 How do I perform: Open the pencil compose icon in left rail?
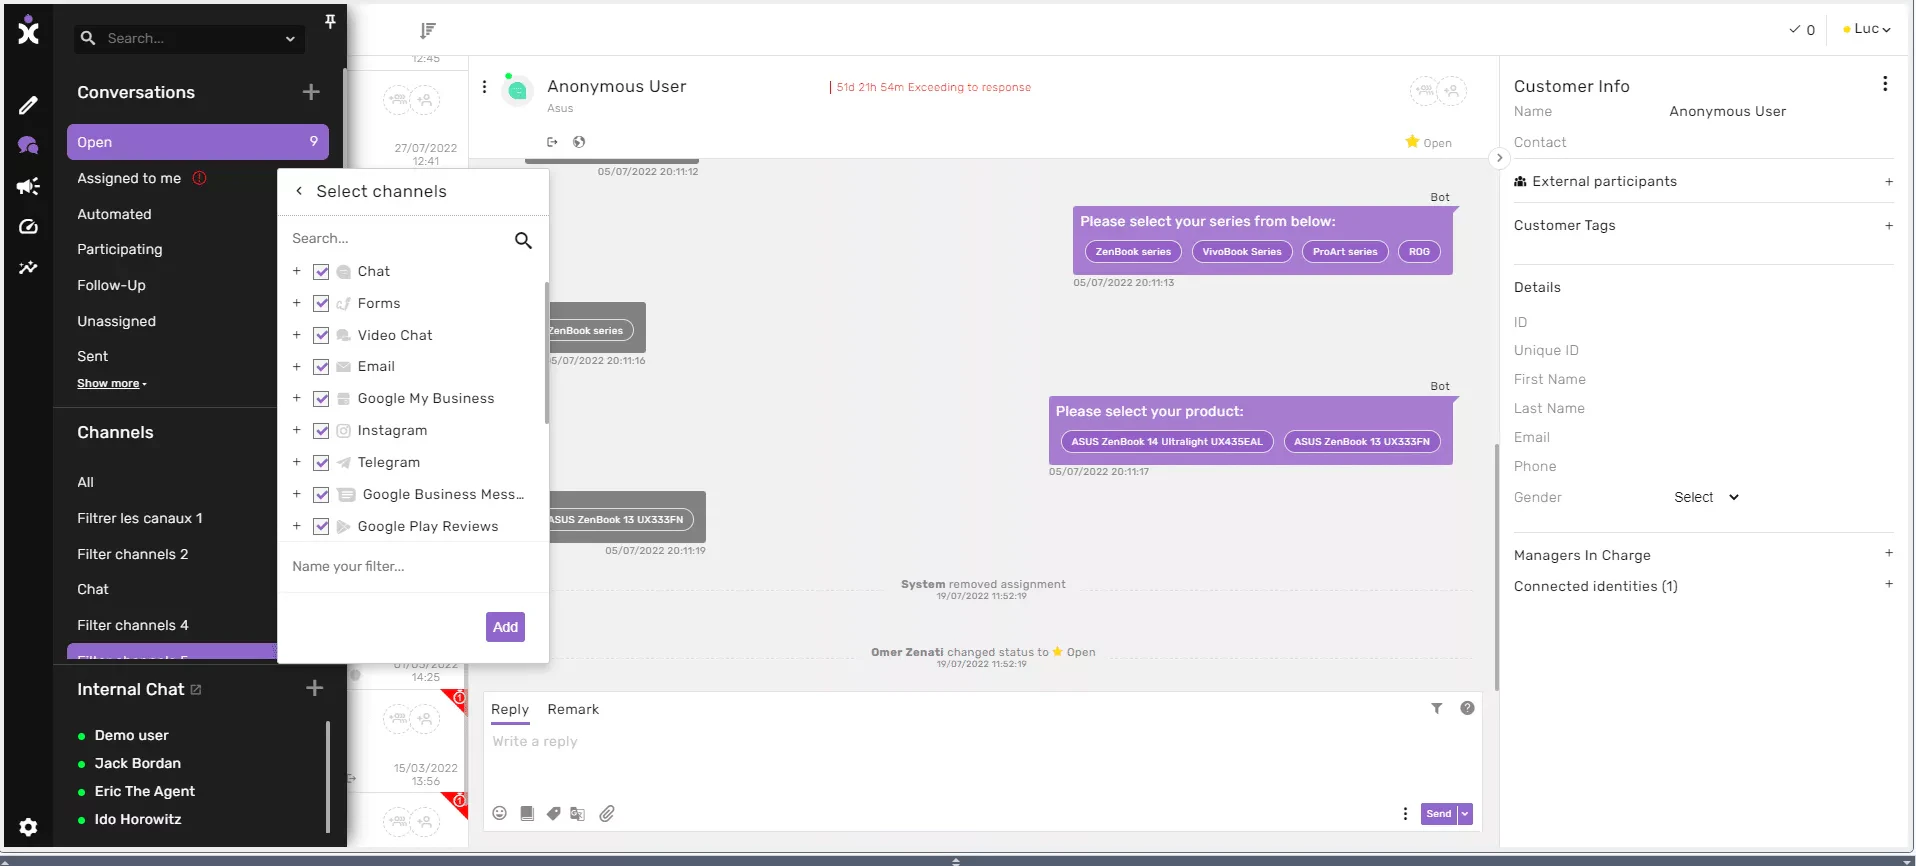pos(28,105)
